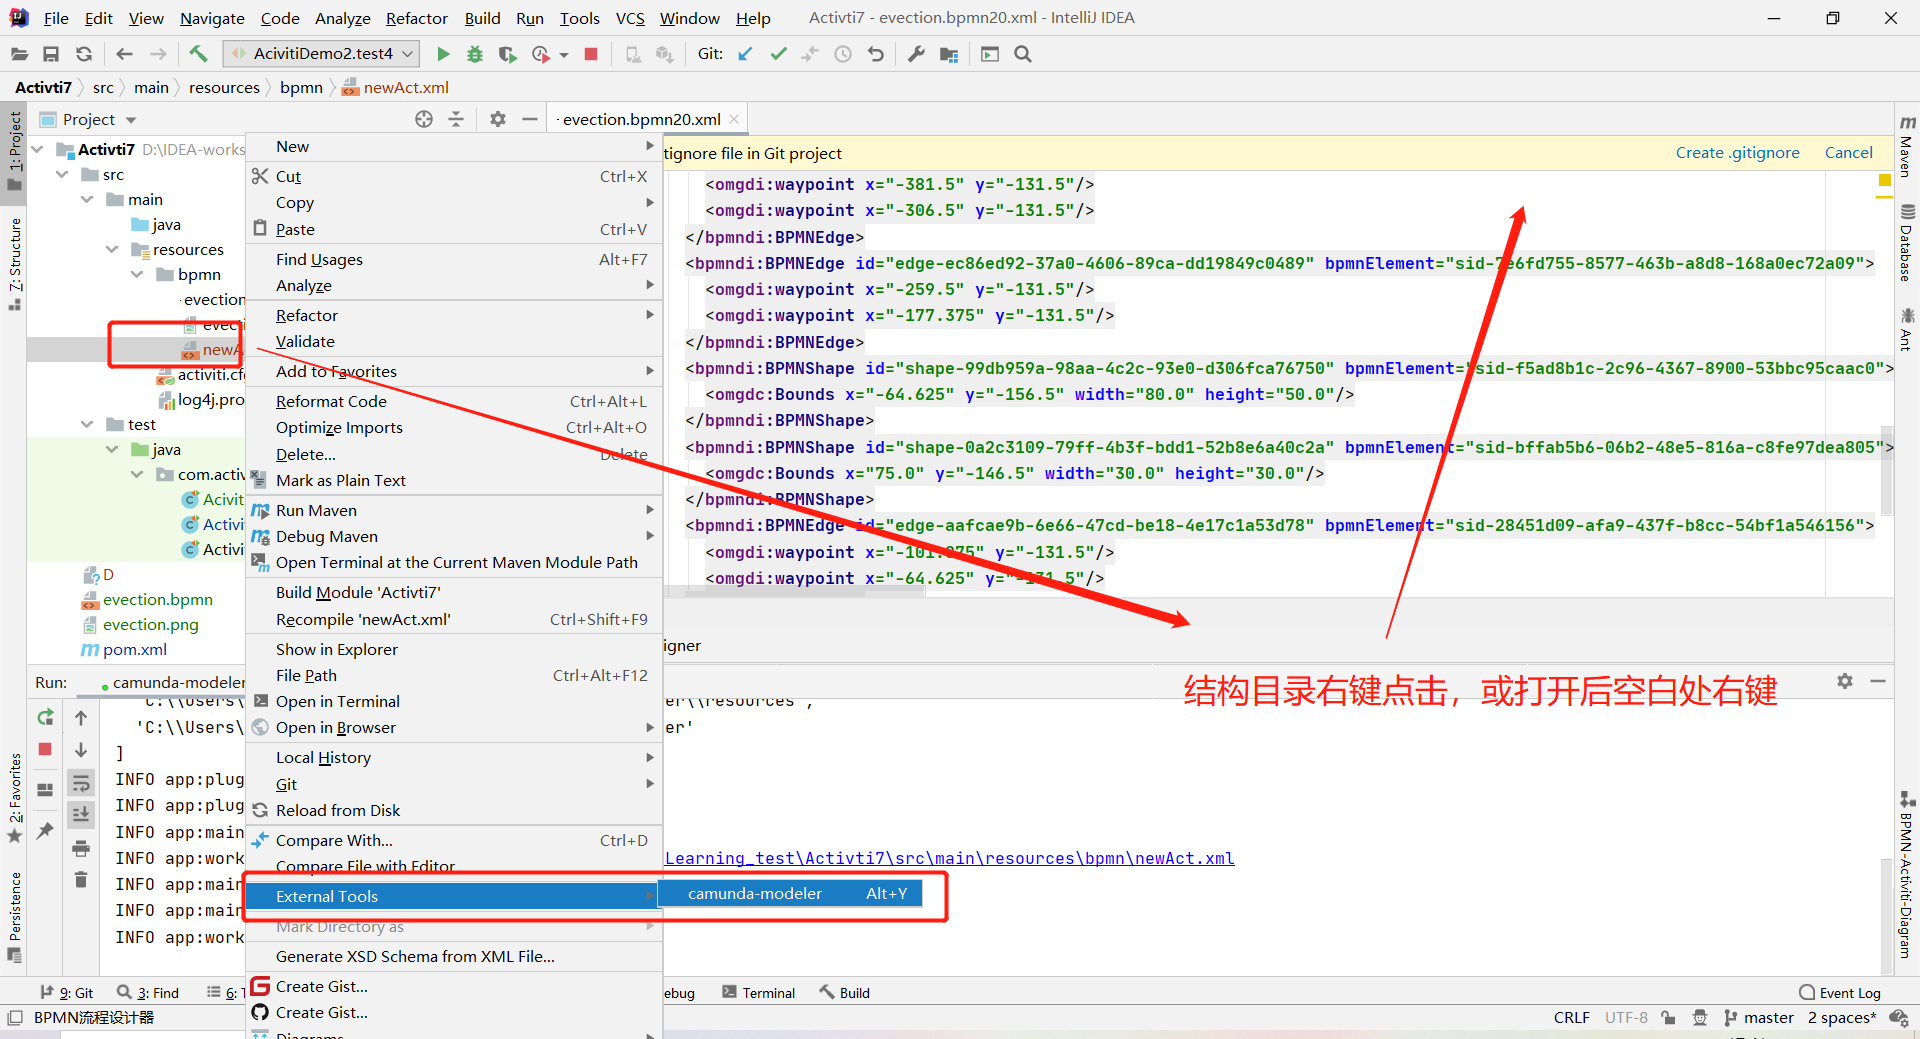Click the collapse all icon in Project panel
1920x1039 pixels.
pyautogui.click(x=456, y=119)
